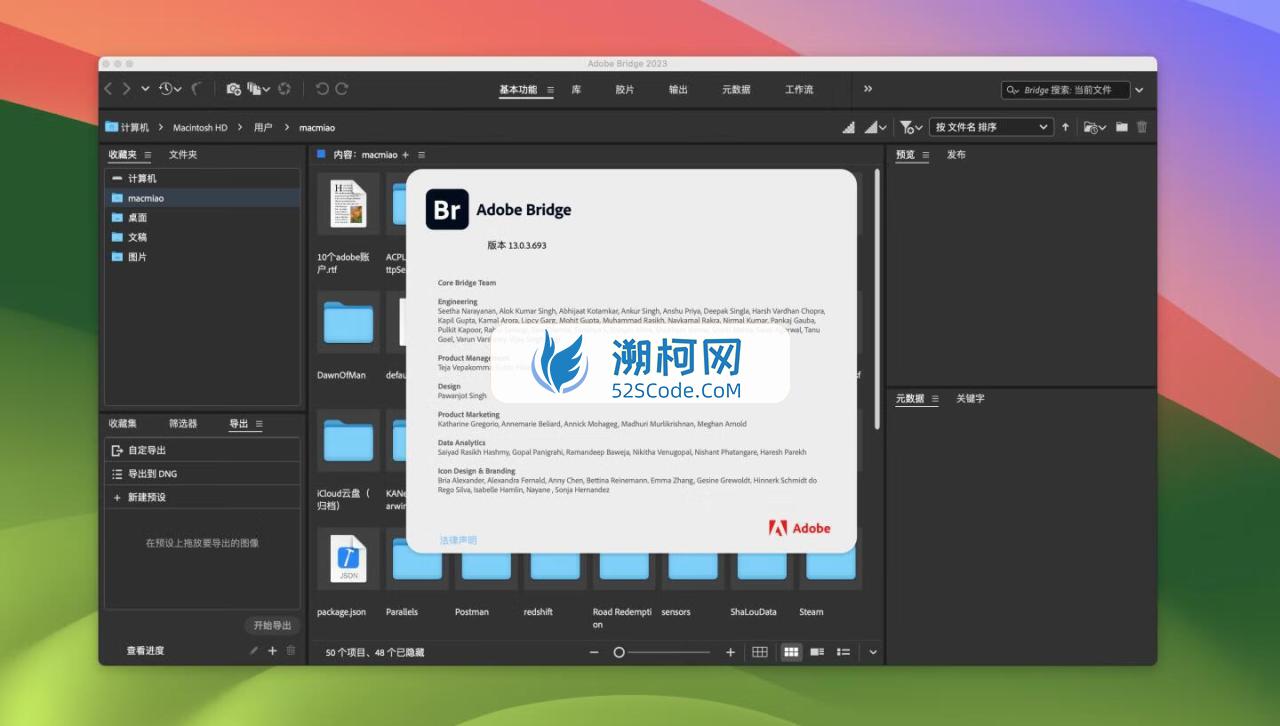This screenshot has width=1280, height=726.
Task: Toggle ascending sort order arrow
Action: tap(1065, 127)
